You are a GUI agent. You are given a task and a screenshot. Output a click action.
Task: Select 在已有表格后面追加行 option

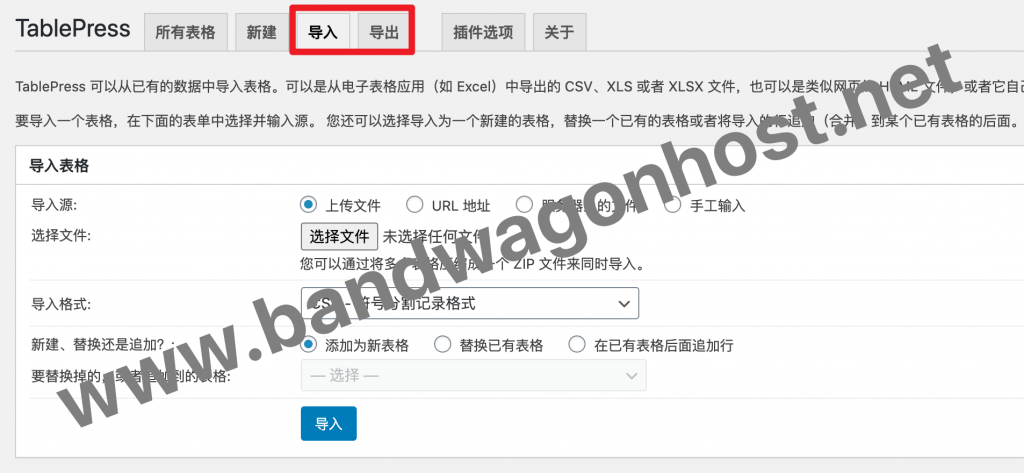tap(577, 344)
